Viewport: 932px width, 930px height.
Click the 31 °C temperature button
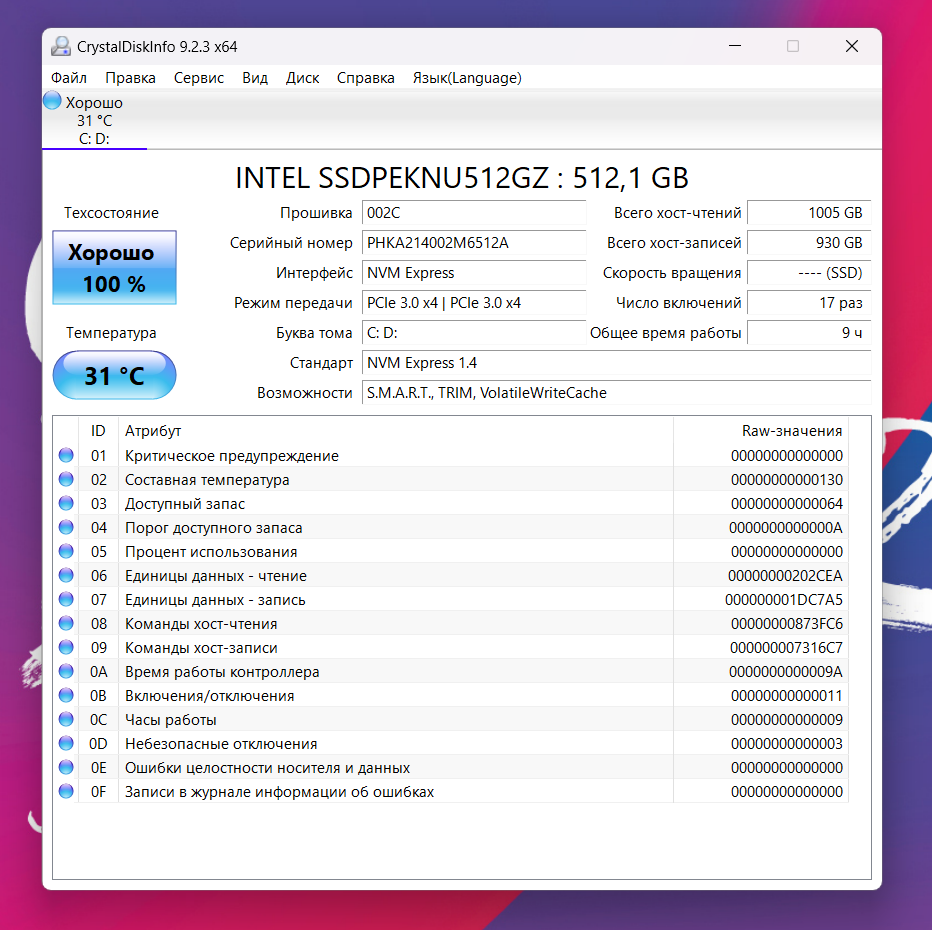(114, 376)
